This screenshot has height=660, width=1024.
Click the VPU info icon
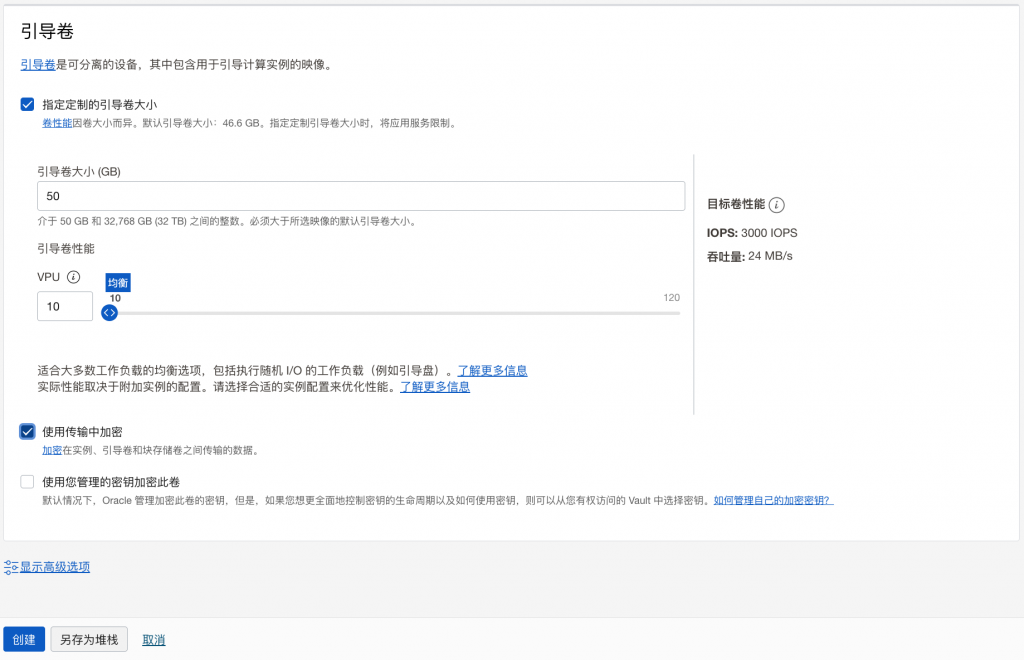(x=73, y=277)
